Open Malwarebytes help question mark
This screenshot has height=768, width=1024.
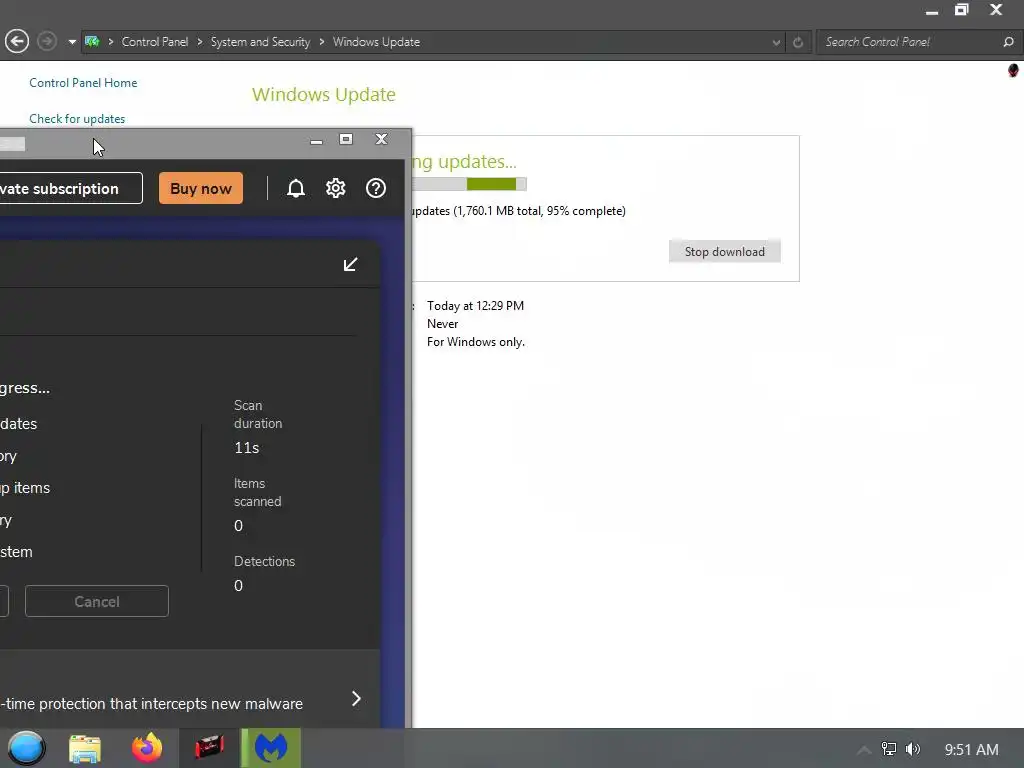pos(376,188)
